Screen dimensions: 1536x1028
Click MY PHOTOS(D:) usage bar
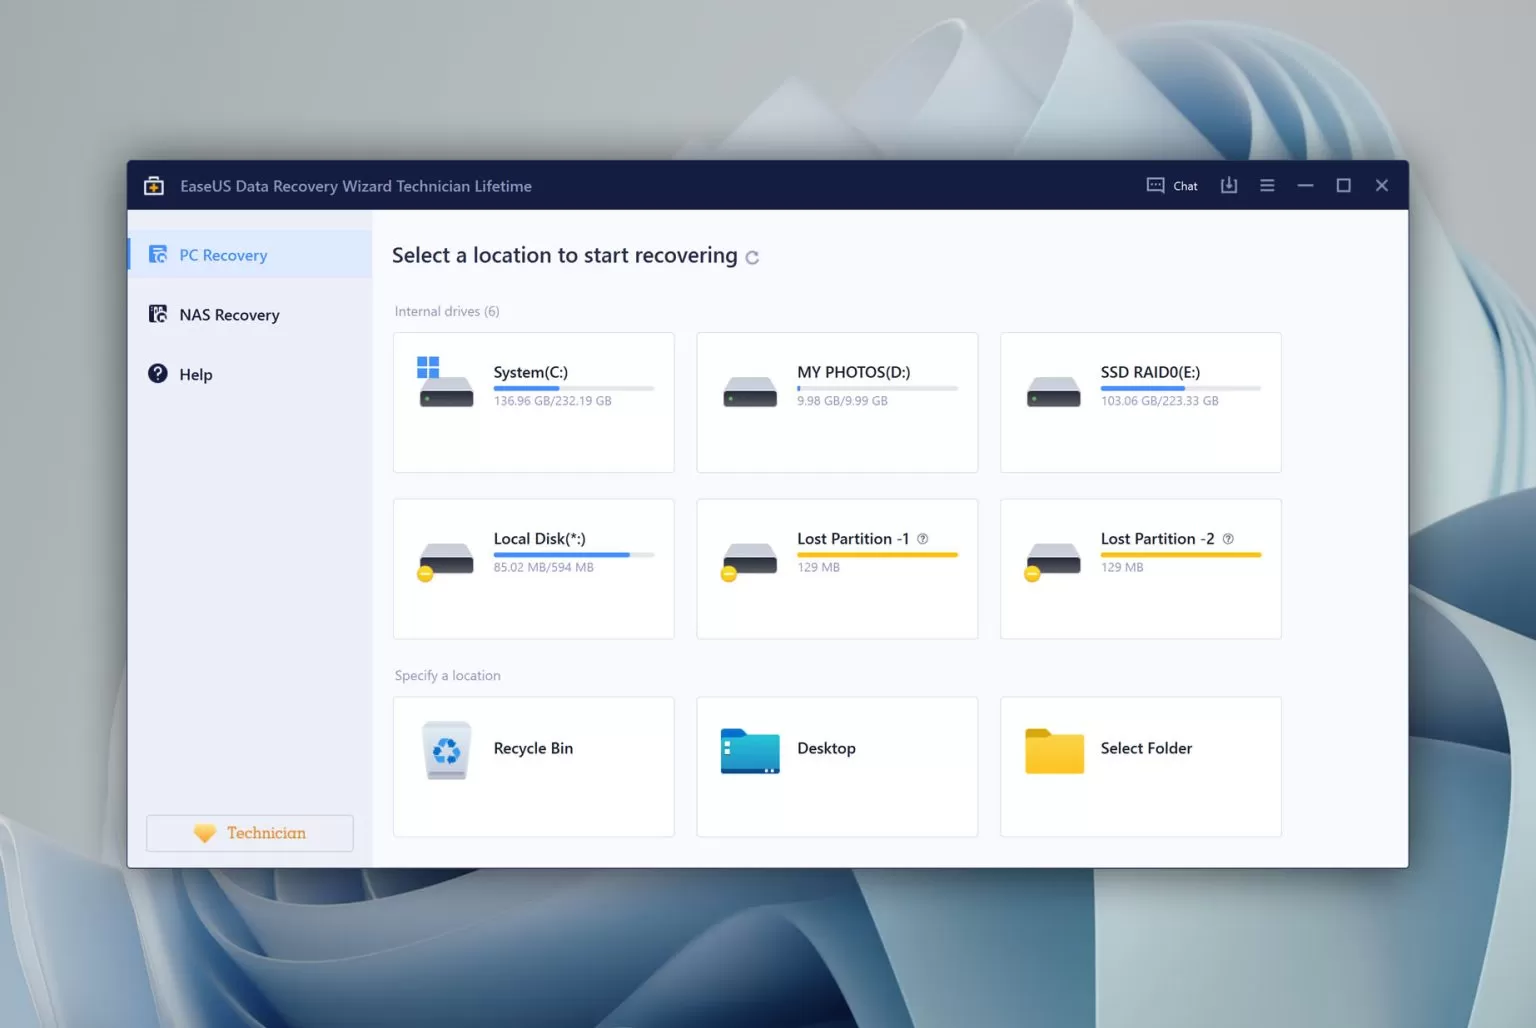pos(878,388)
